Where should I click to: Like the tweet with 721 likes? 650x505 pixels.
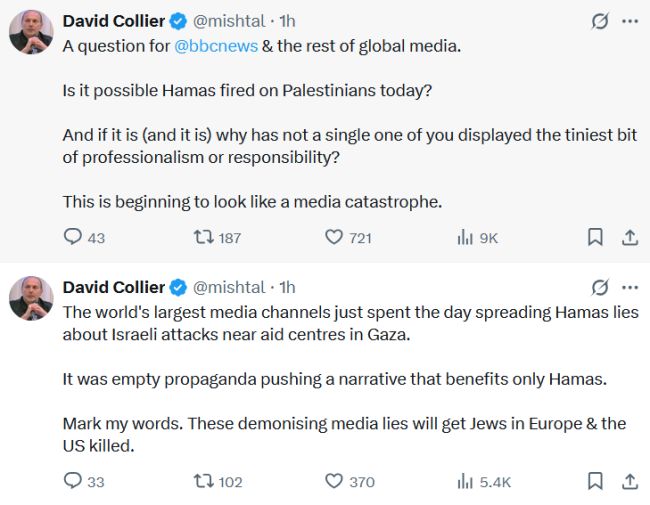[335, 237]
